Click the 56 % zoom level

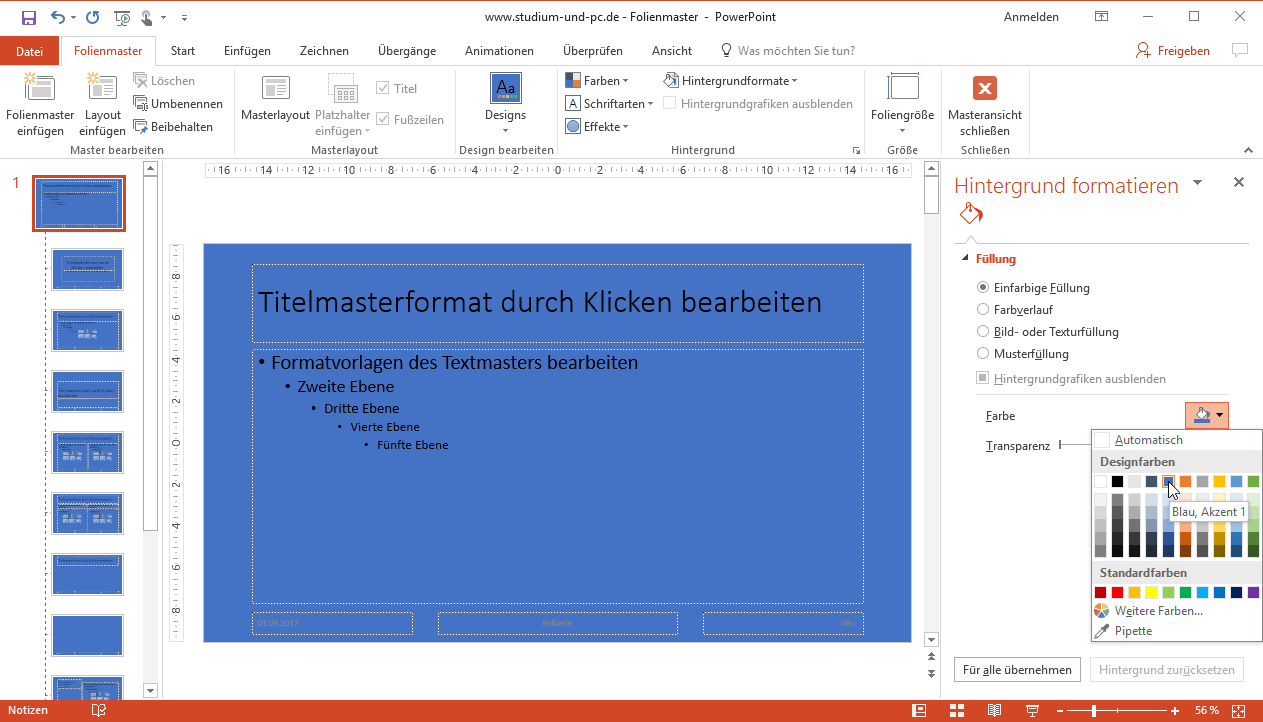[1206, 710]
